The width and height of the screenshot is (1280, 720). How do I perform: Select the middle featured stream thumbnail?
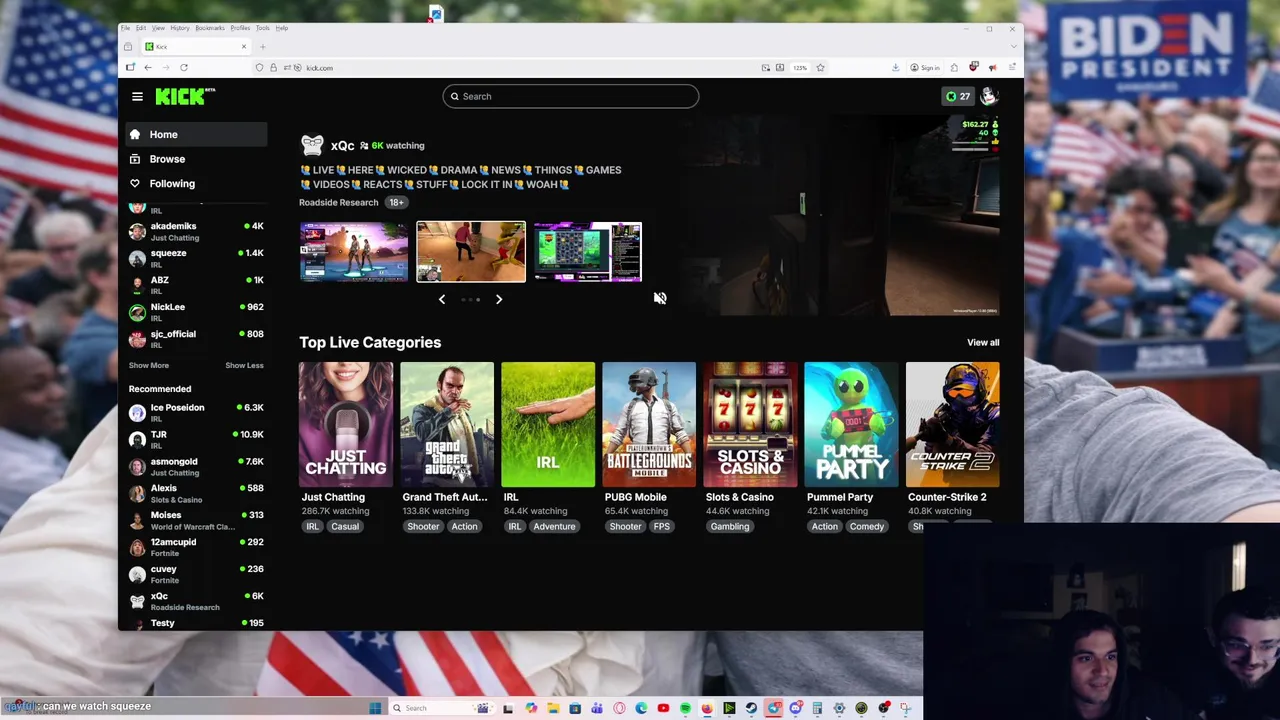click(x=471, y=252)
